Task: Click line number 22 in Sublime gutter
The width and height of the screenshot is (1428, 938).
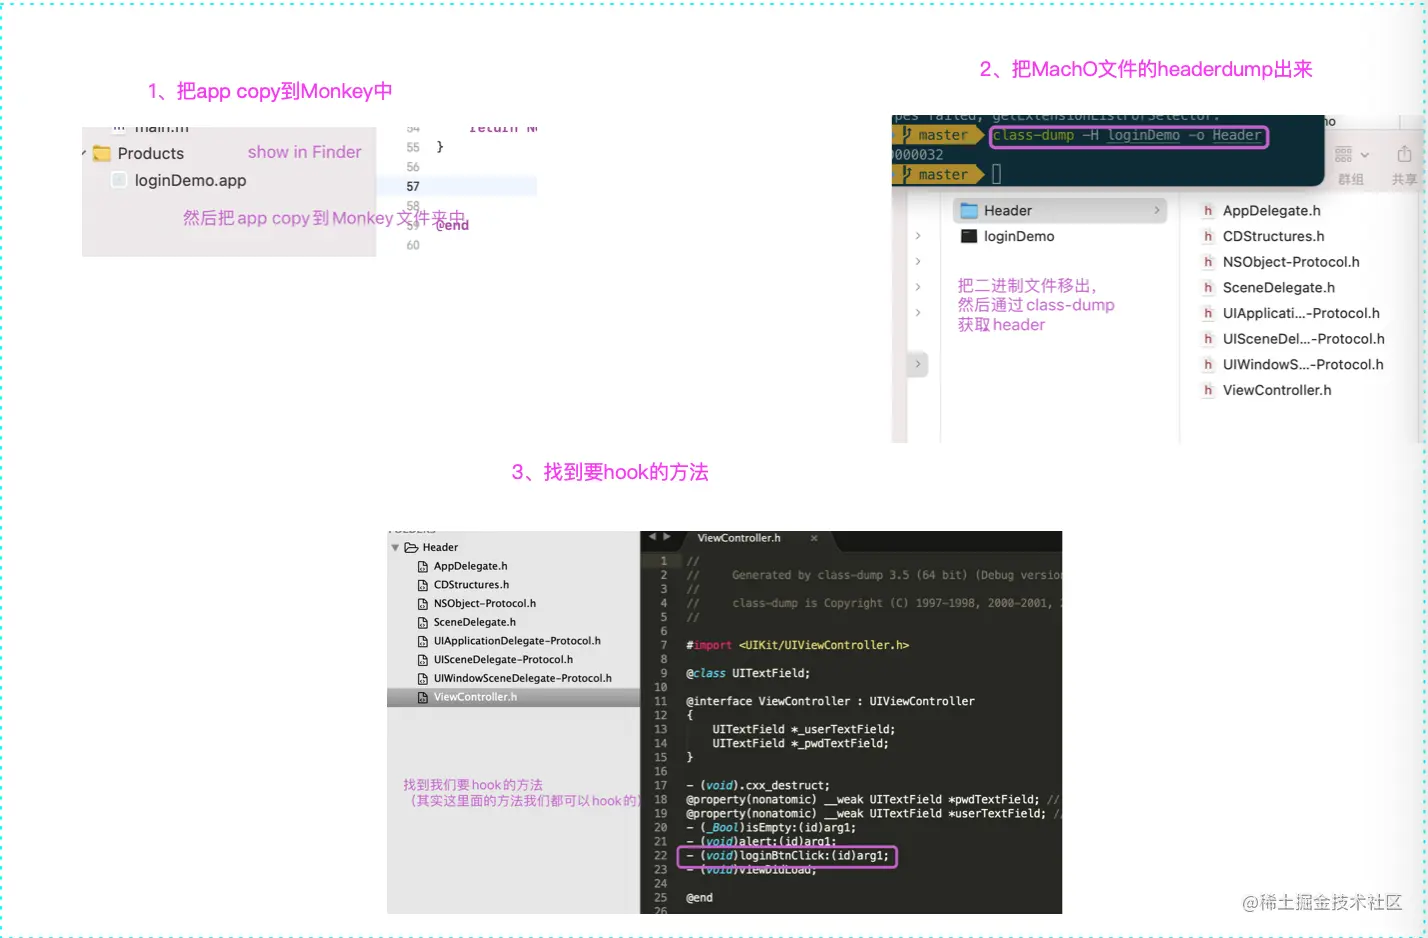Action: click(660, 855)
